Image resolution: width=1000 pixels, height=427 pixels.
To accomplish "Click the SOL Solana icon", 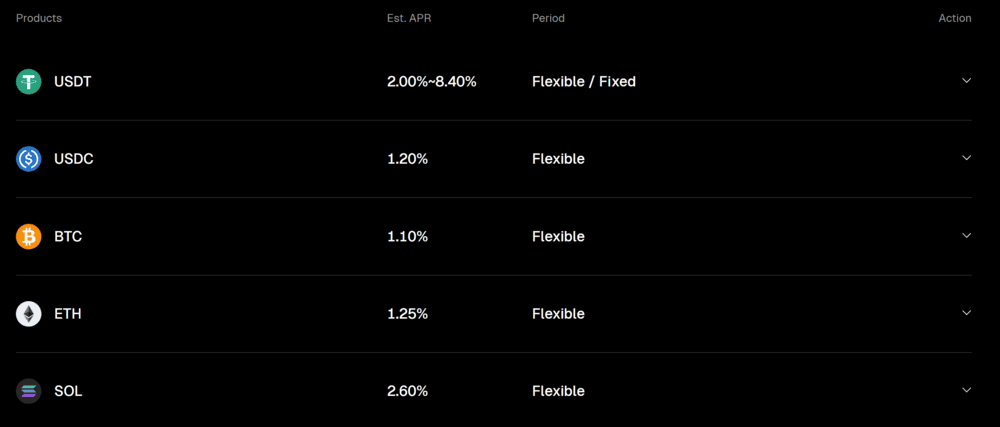I will tap(29, 391).
